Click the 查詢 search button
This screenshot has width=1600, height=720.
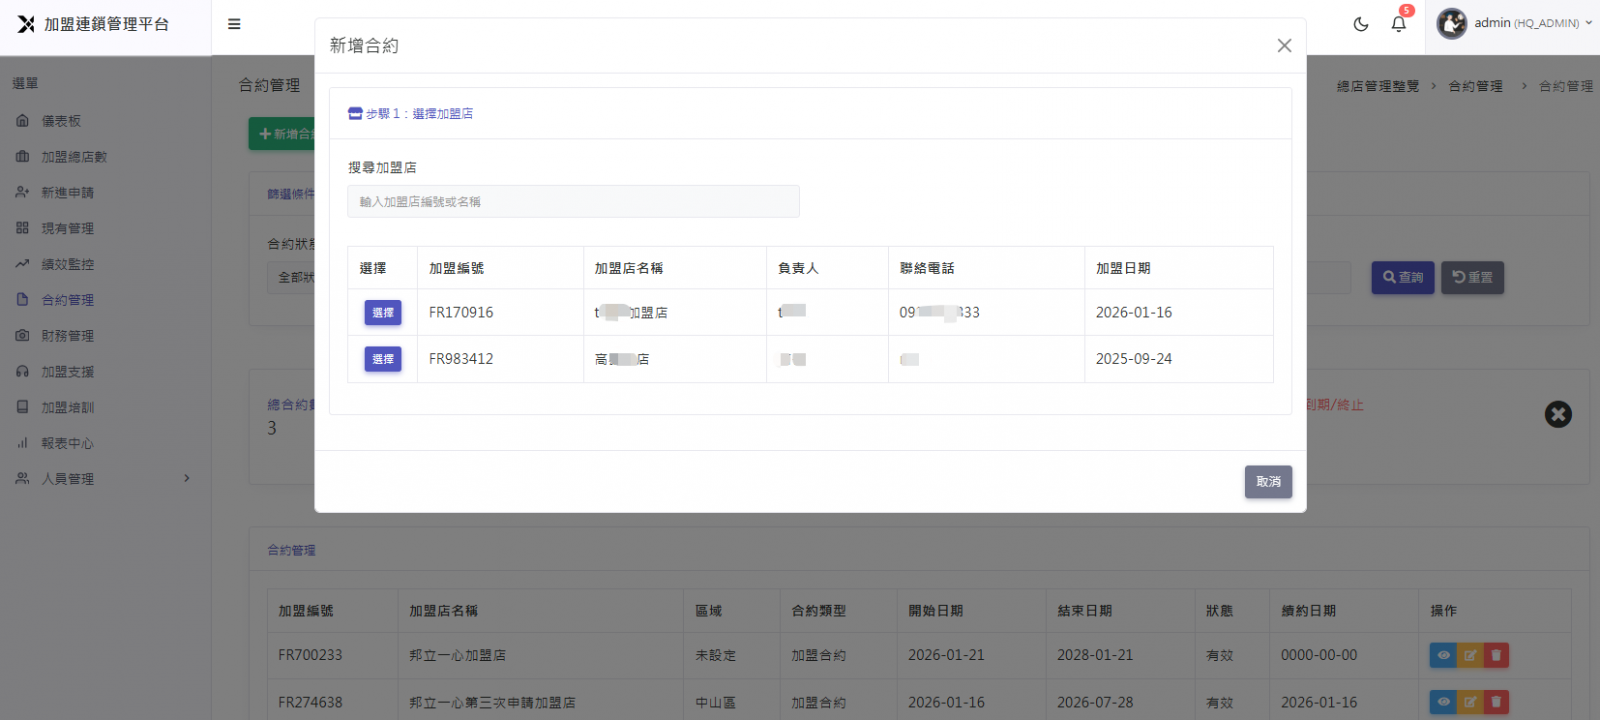(1403, 277)
